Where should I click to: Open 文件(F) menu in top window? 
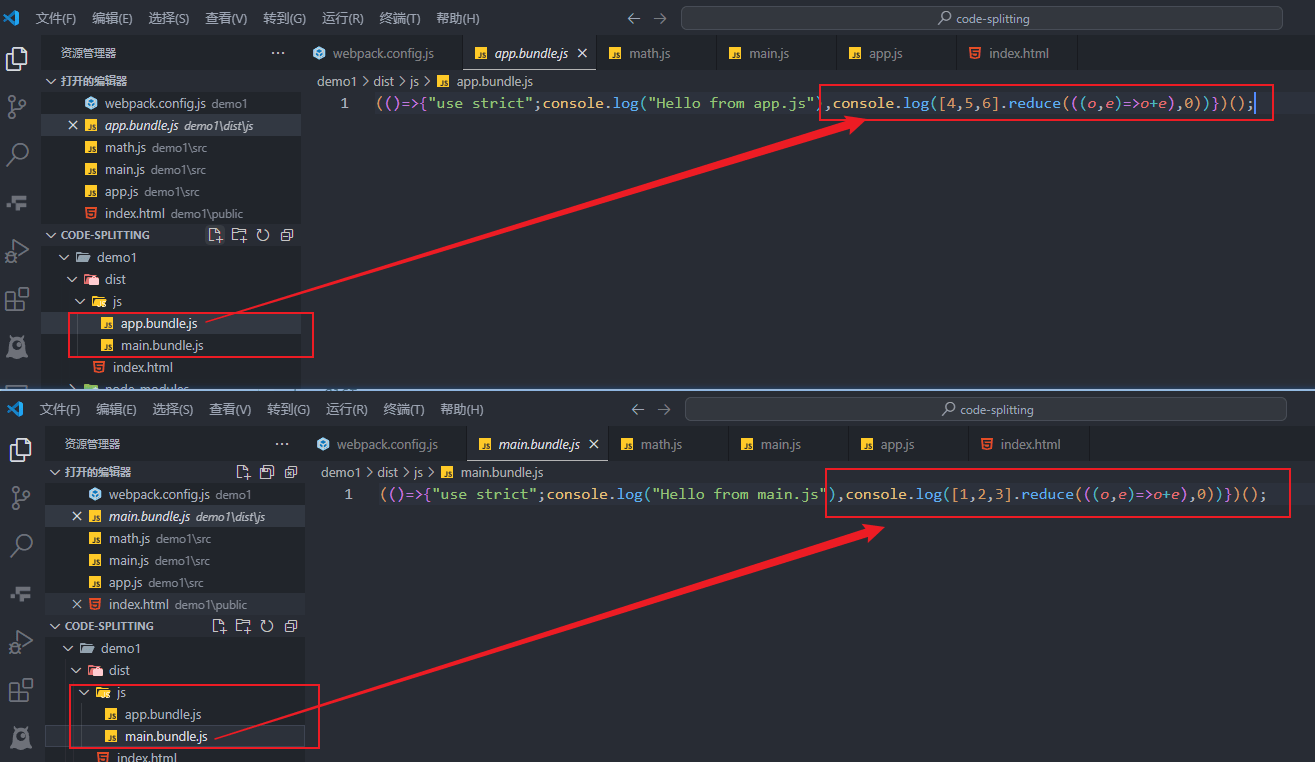pos(56,19)
